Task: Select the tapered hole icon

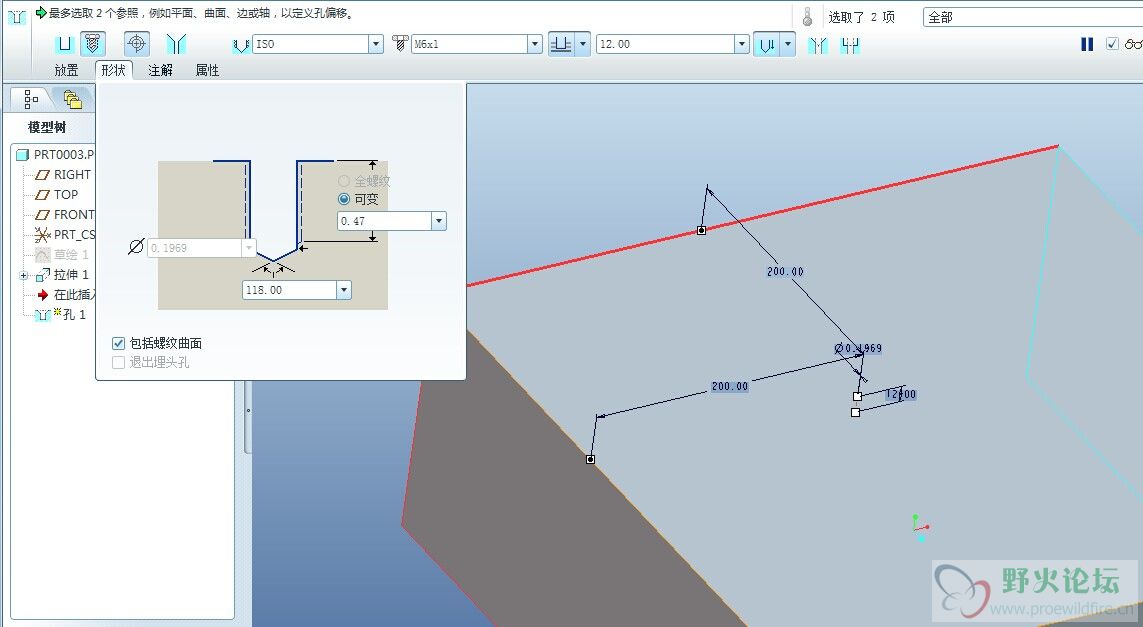Action: click(176, 44)
